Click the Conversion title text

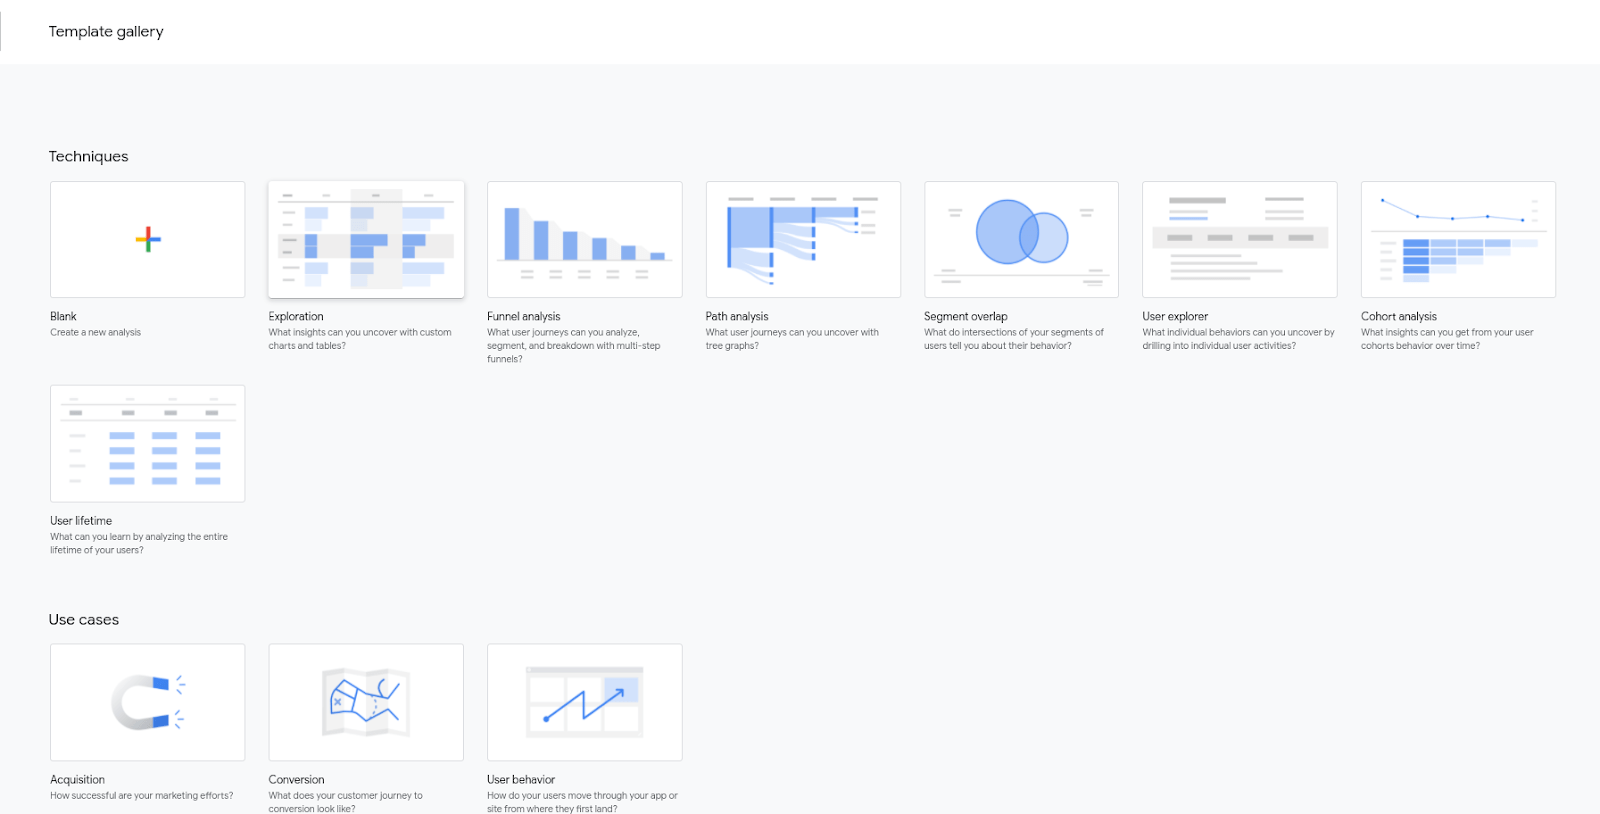click(296, 780)
